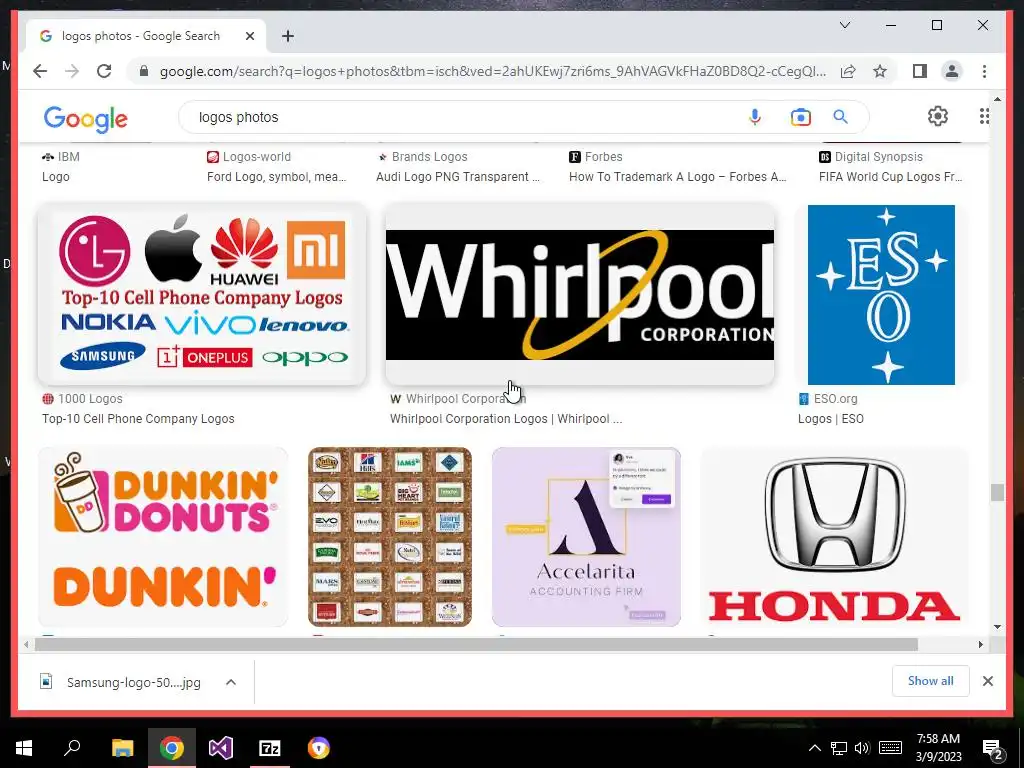Click the blue search magnifier icon
The height and width of the screenshot is (768, 1024).
[840, 117]
